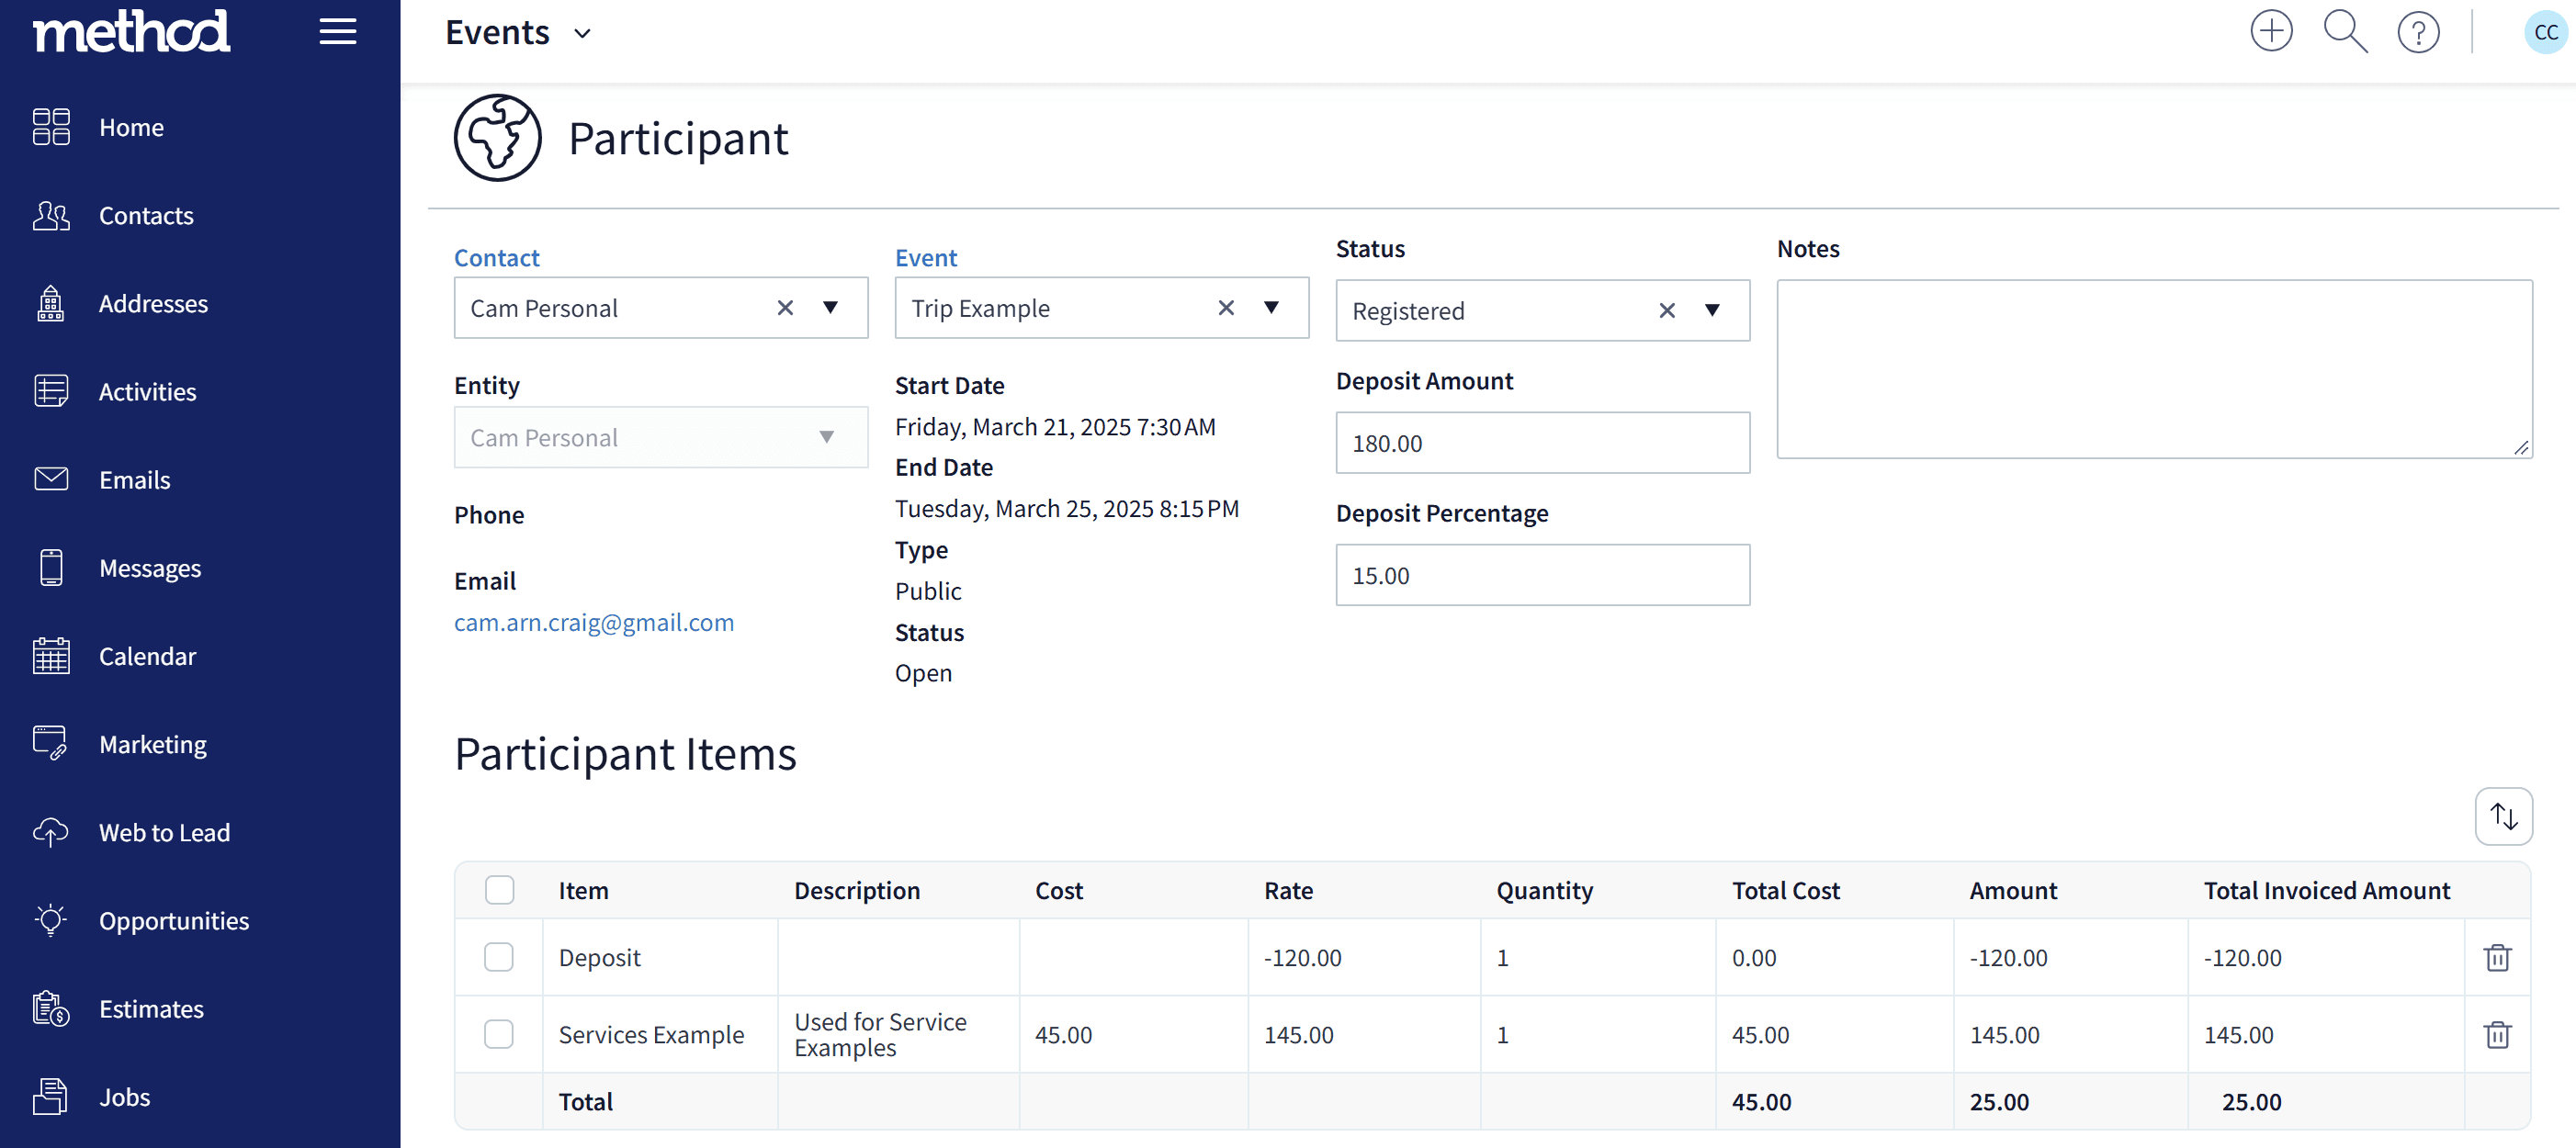
Task: Click the Web to Lead cloud icon
Action: 51,832
